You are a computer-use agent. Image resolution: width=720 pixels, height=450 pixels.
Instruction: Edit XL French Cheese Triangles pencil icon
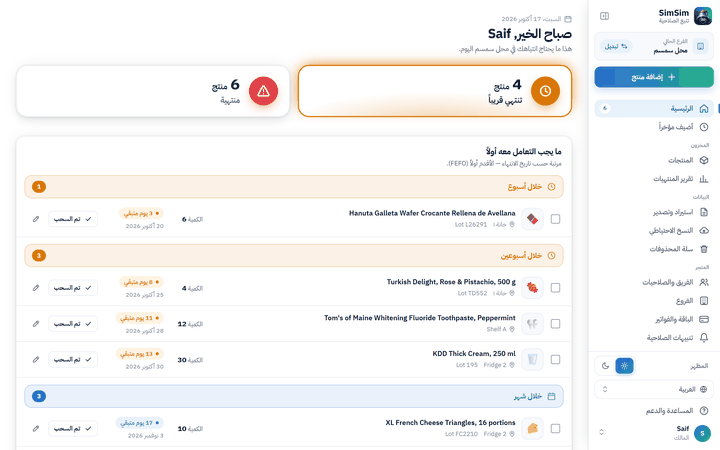coord(36,428)
